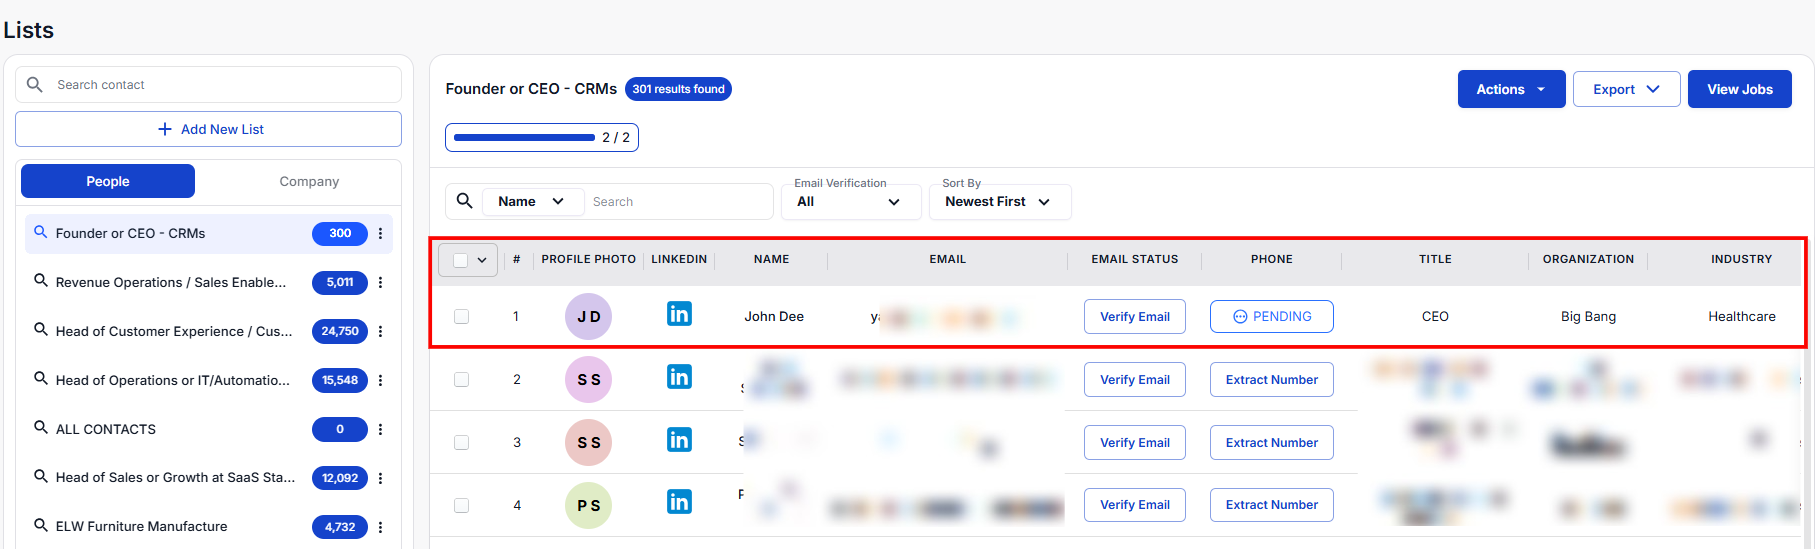Screen dimensions: 1815x549
Task: Switch to the Company tab
Action: 309,181
